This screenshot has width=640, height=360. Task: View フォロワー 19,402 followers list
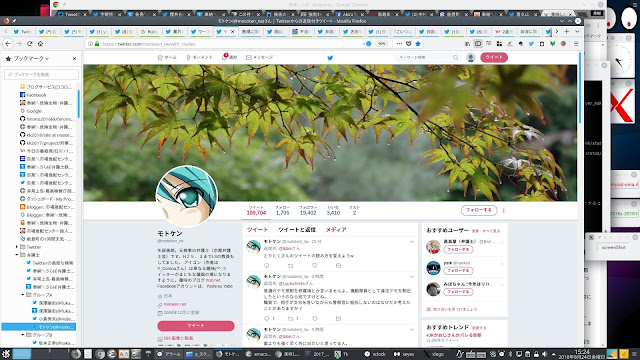point(308,210)
